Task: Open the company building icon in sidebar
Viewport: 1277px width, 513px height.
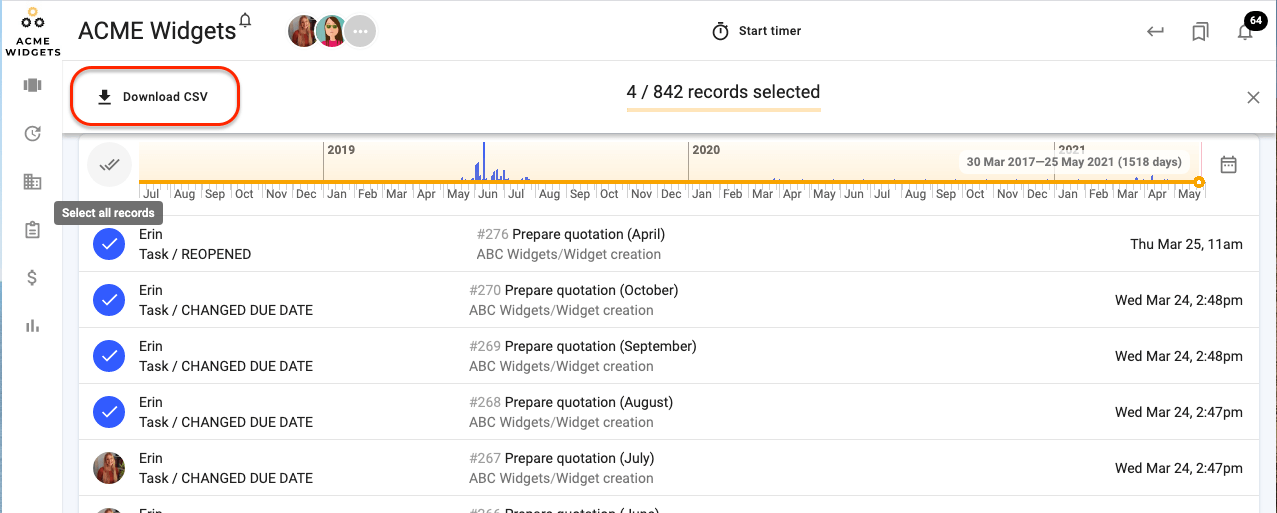Action: point(32,182)
